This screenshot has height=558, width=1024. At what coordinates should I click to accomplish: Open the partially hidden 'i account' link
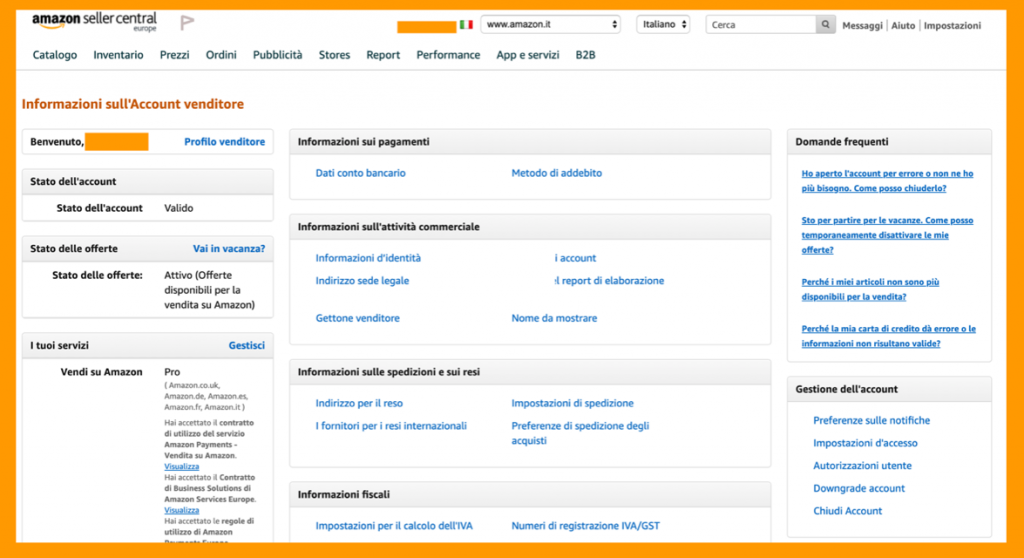[x=575, y=258]
